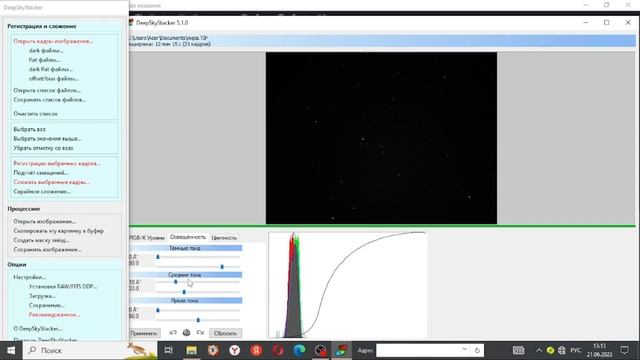Click Сохранить изображение link
This screenshot has width=640, height=360.
47,250
